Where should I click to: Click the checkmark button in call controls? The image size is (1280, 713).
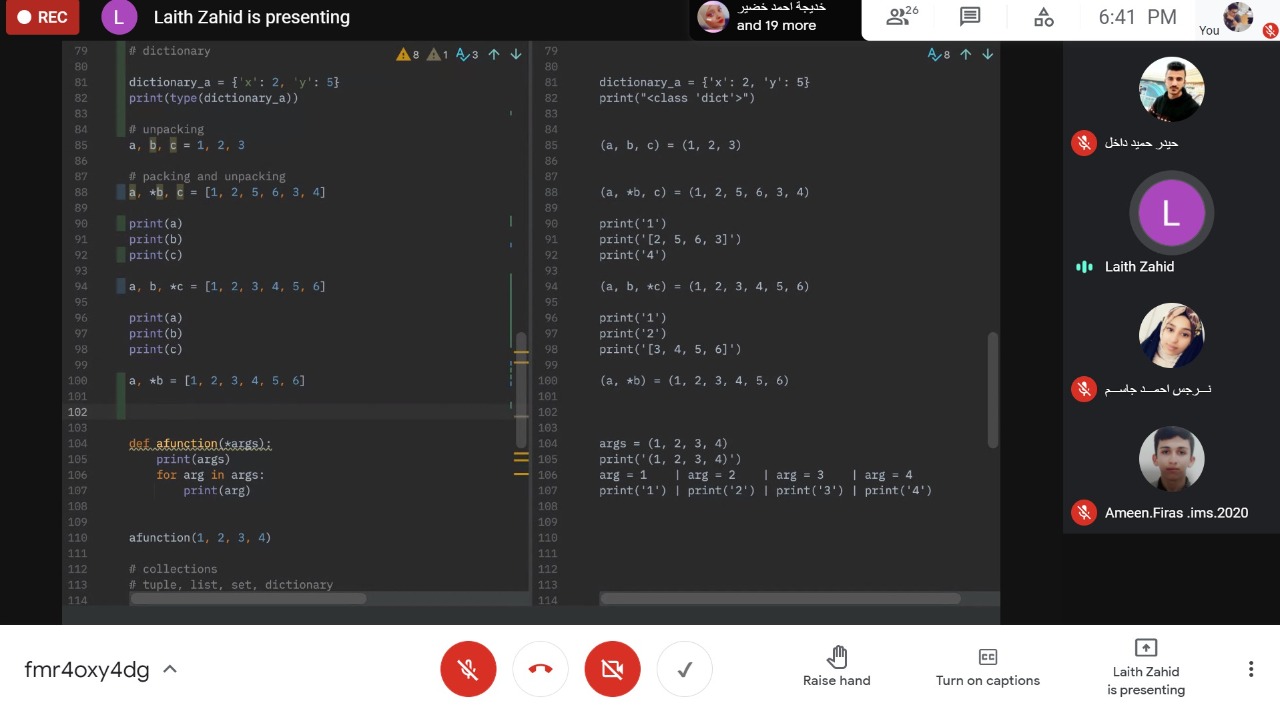click(x=685, y=669)
